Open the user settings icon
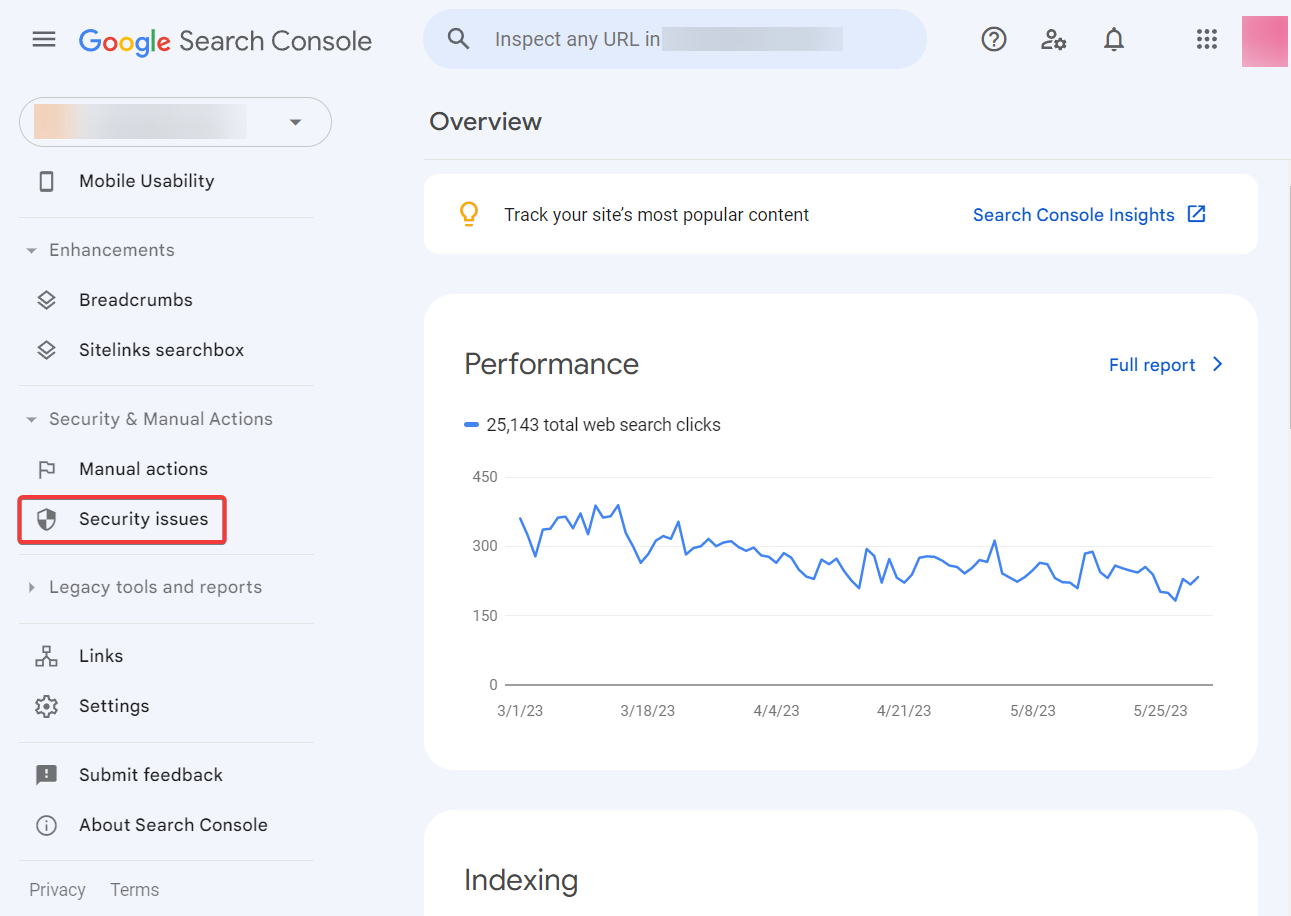1291x916 pixels. pyautogui.click(x=1053, y=40)
